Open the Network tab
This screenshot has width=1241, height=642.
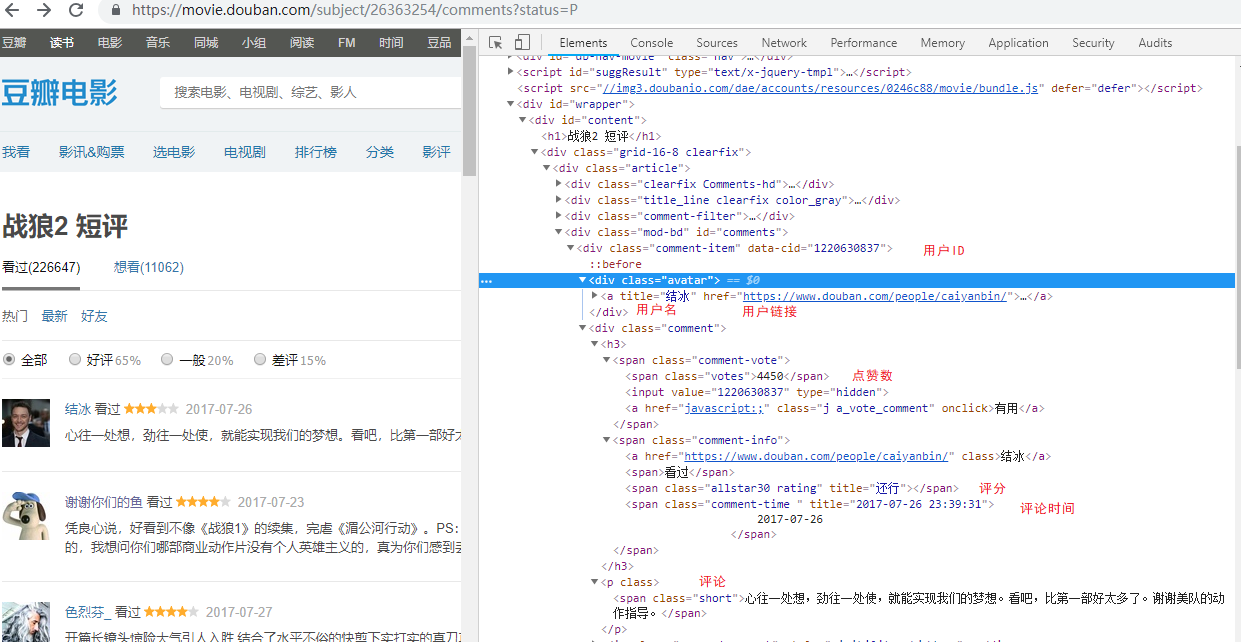point(784,43)
